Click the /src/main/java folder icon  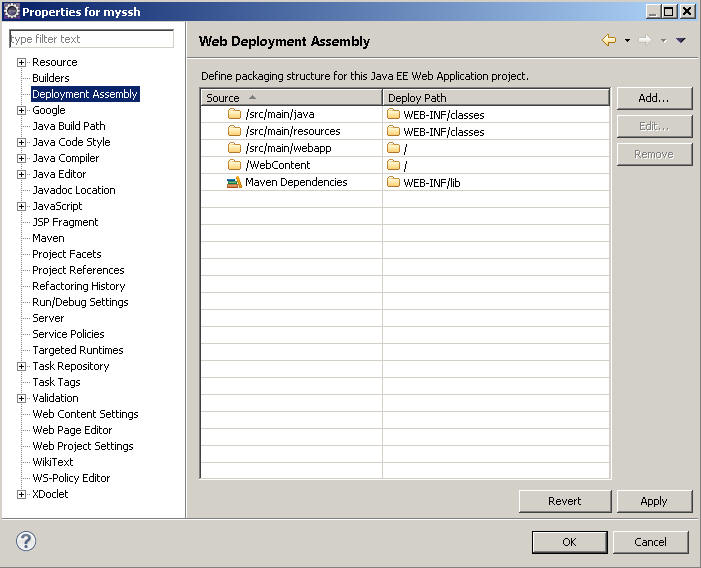235,114
